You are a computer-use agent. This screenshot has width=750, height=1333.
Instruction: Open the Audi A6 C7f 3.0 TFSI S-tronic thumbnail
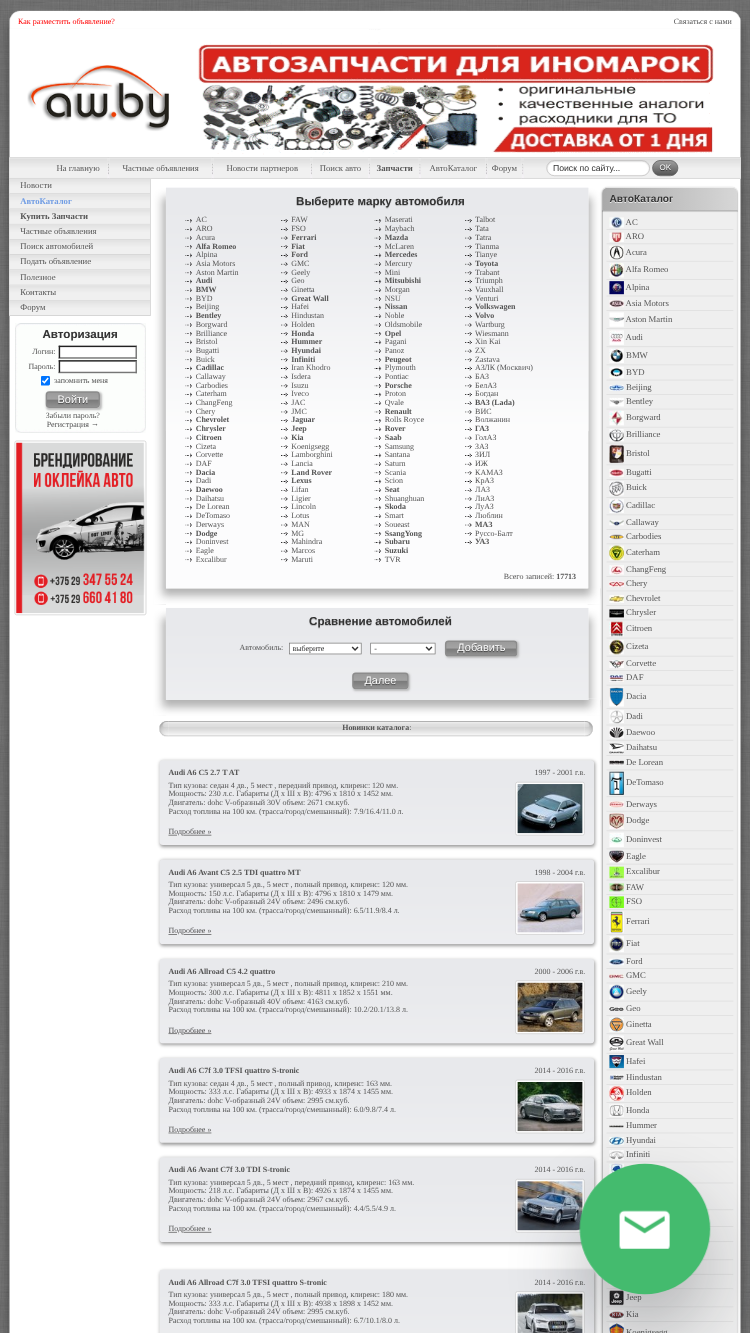coord(550,1106)
